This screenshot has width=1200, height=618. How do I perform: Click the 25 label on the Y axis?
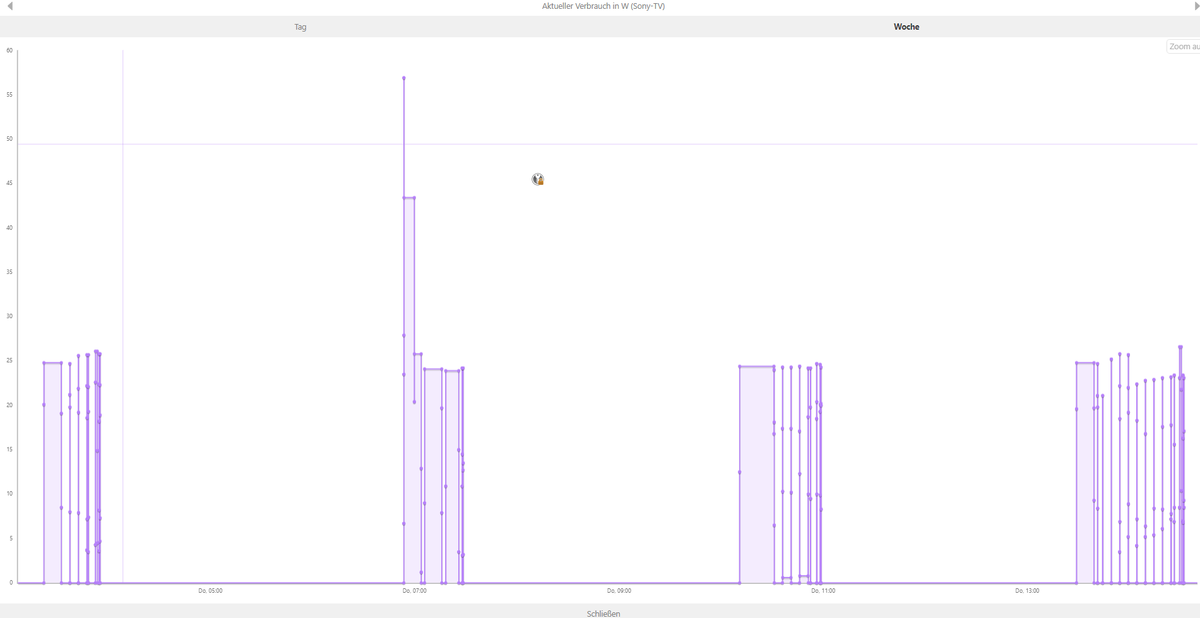pos(9,361)
